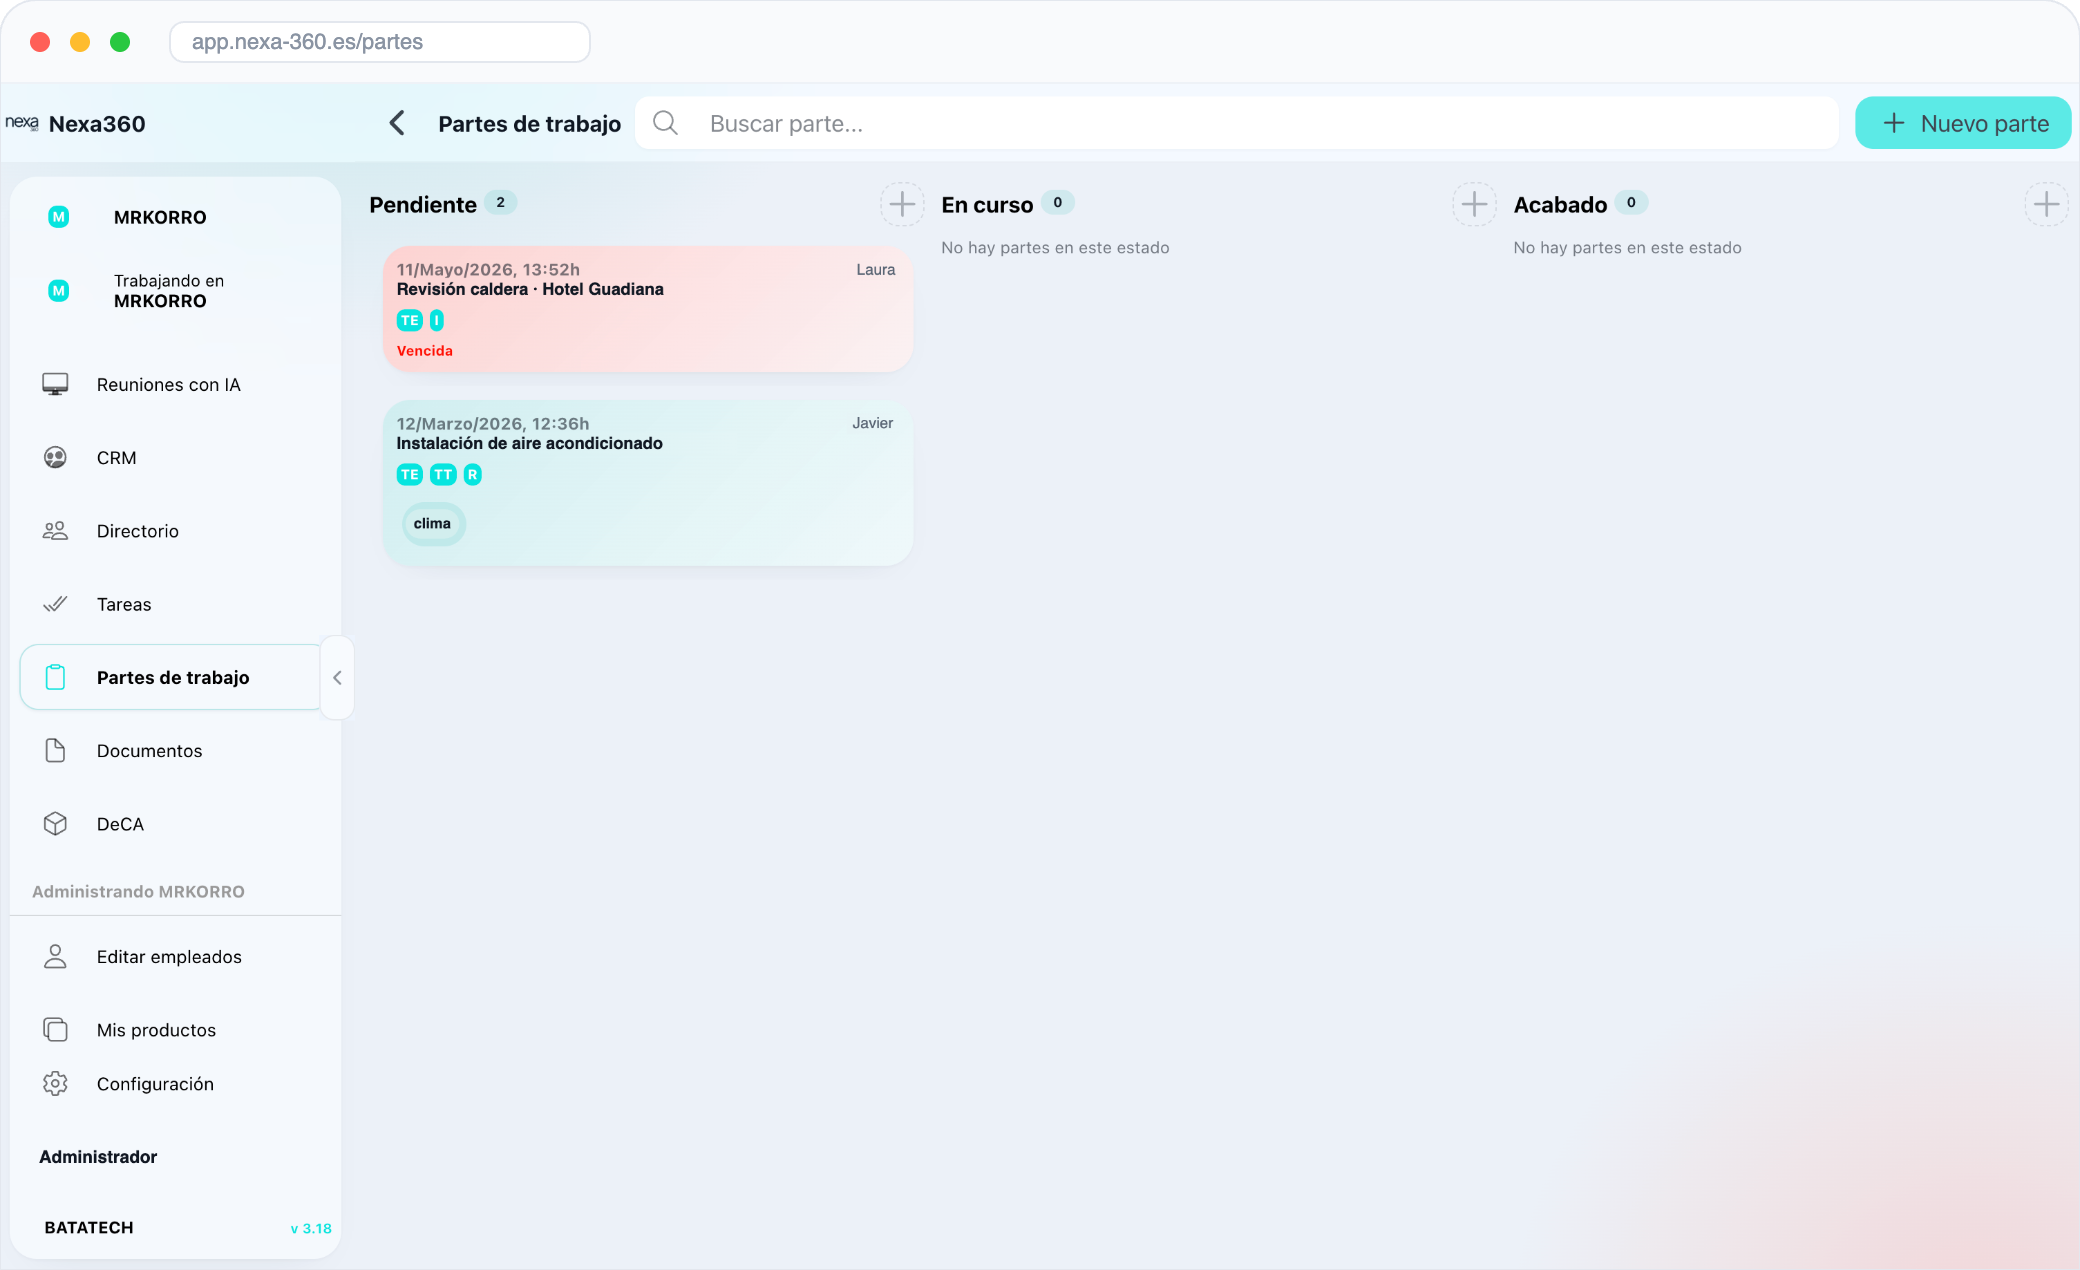Click the Configuración gear icon
The width and height of the screenshot is (2080, 1270).
pos(55,1084)
